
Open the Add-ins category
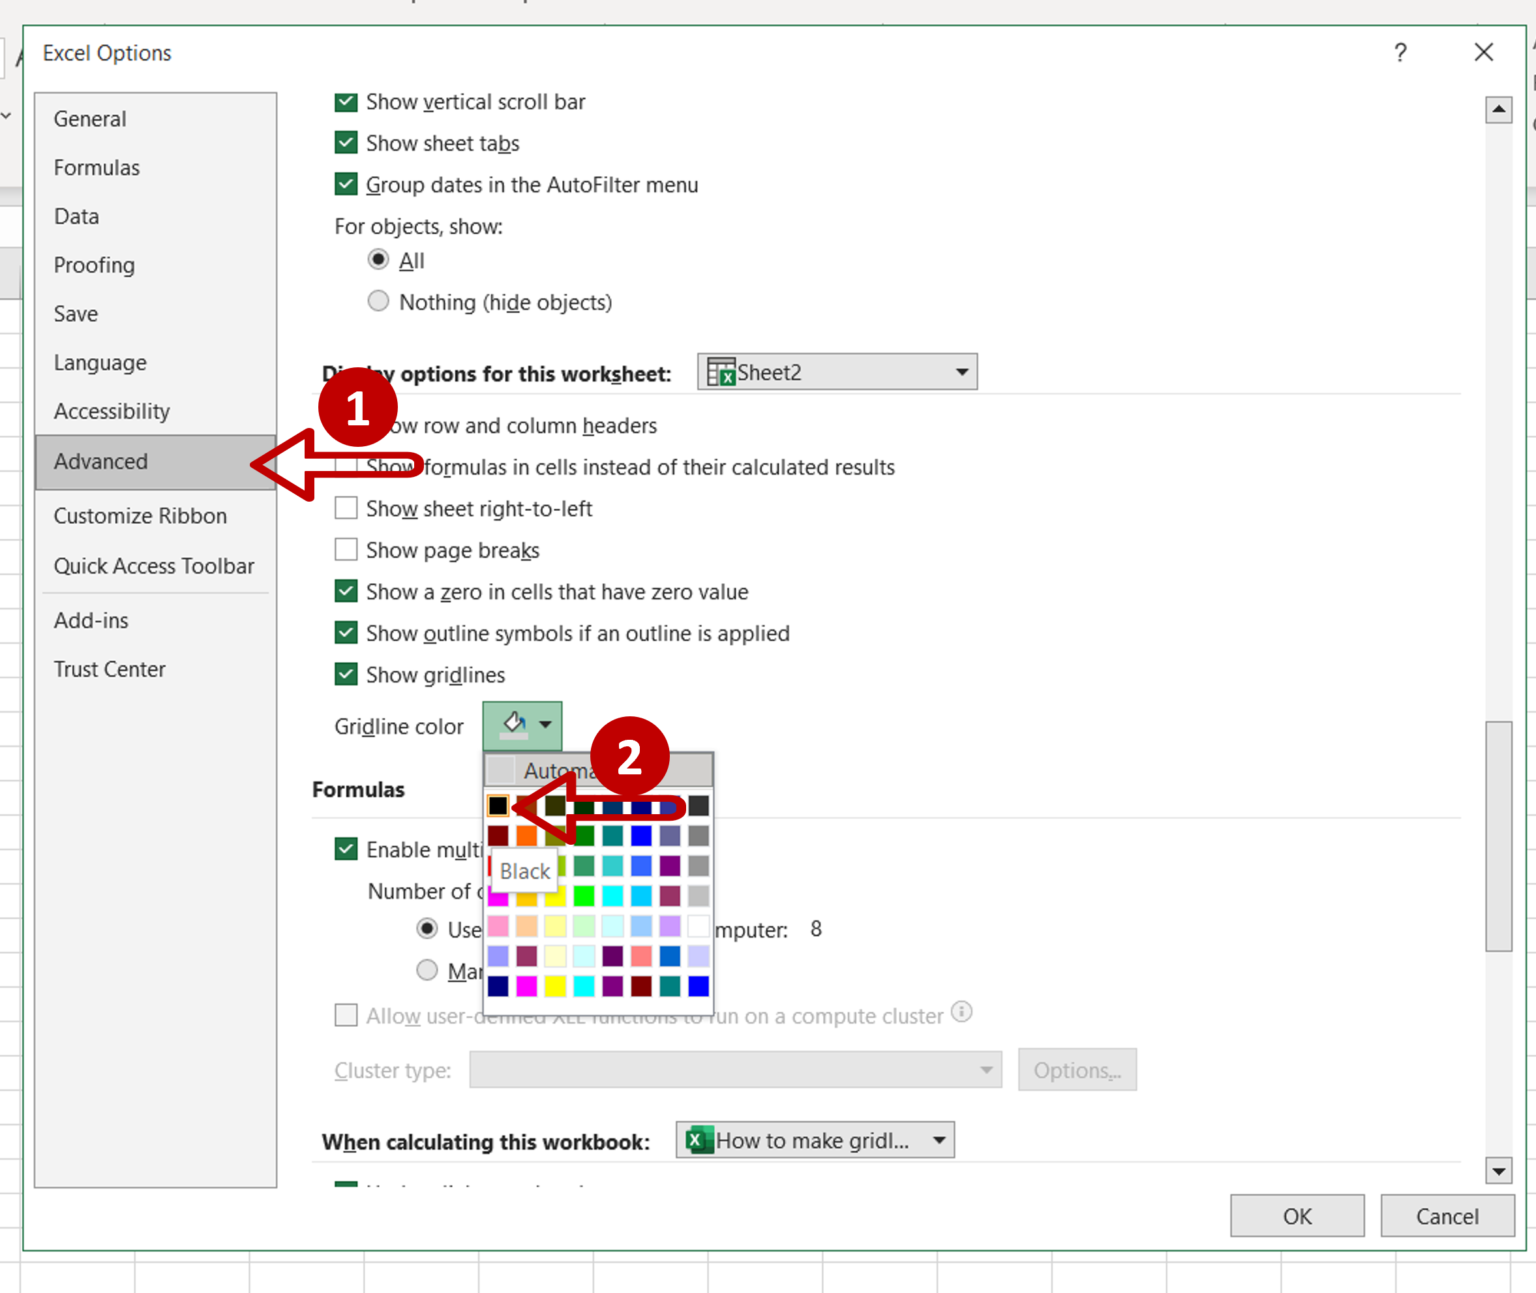156,621
